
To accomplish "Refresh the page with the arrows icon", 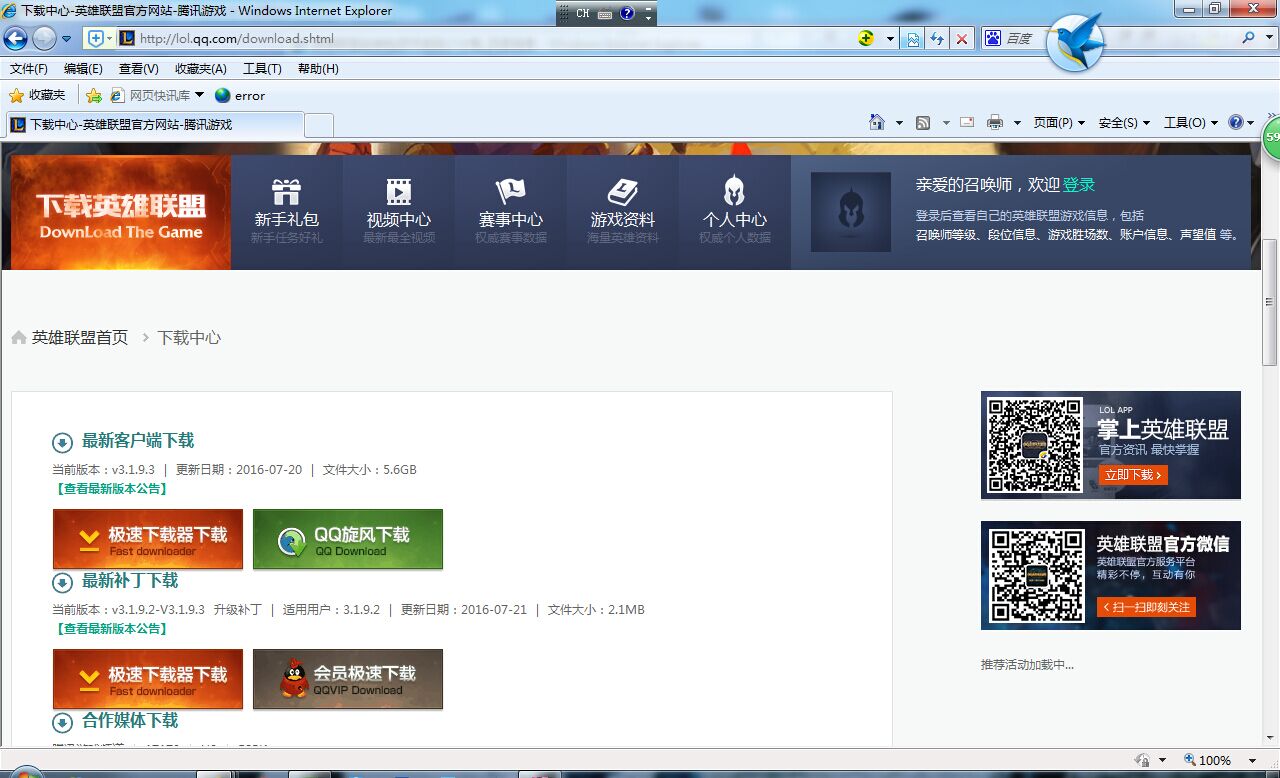I will [937, 39].
